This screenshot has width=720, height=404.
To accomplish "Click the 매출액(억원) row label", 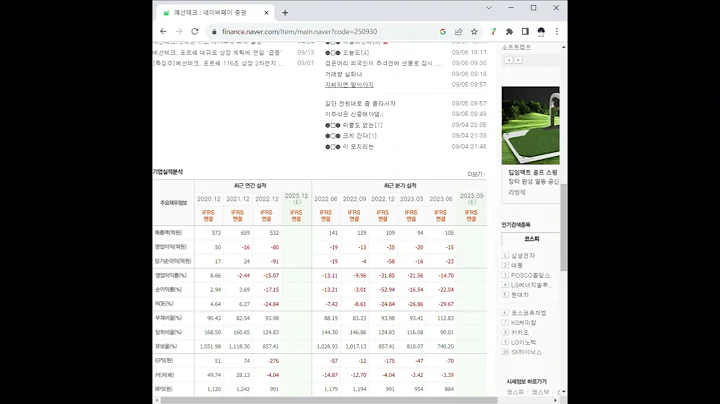I will tap(168, 233).
